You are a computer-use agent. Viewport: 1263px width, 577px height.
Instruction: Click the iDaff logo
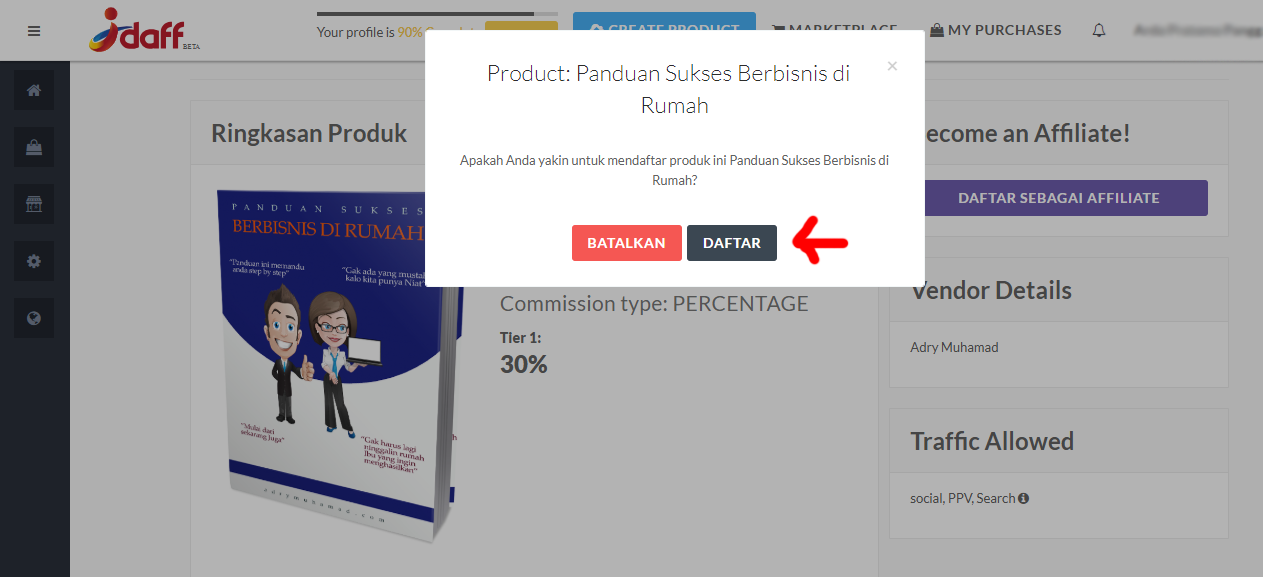click(x=137, y=30)
